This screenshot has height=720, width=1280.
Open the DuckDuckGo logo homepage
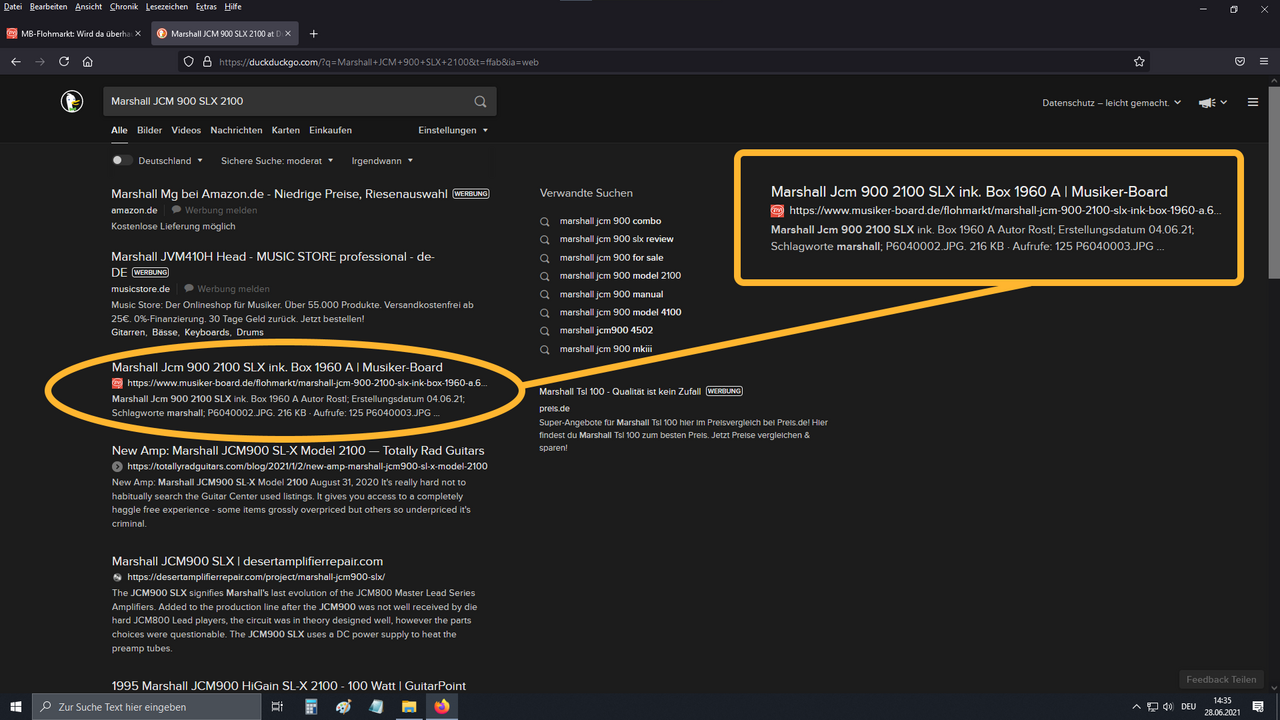click(71, 101)
